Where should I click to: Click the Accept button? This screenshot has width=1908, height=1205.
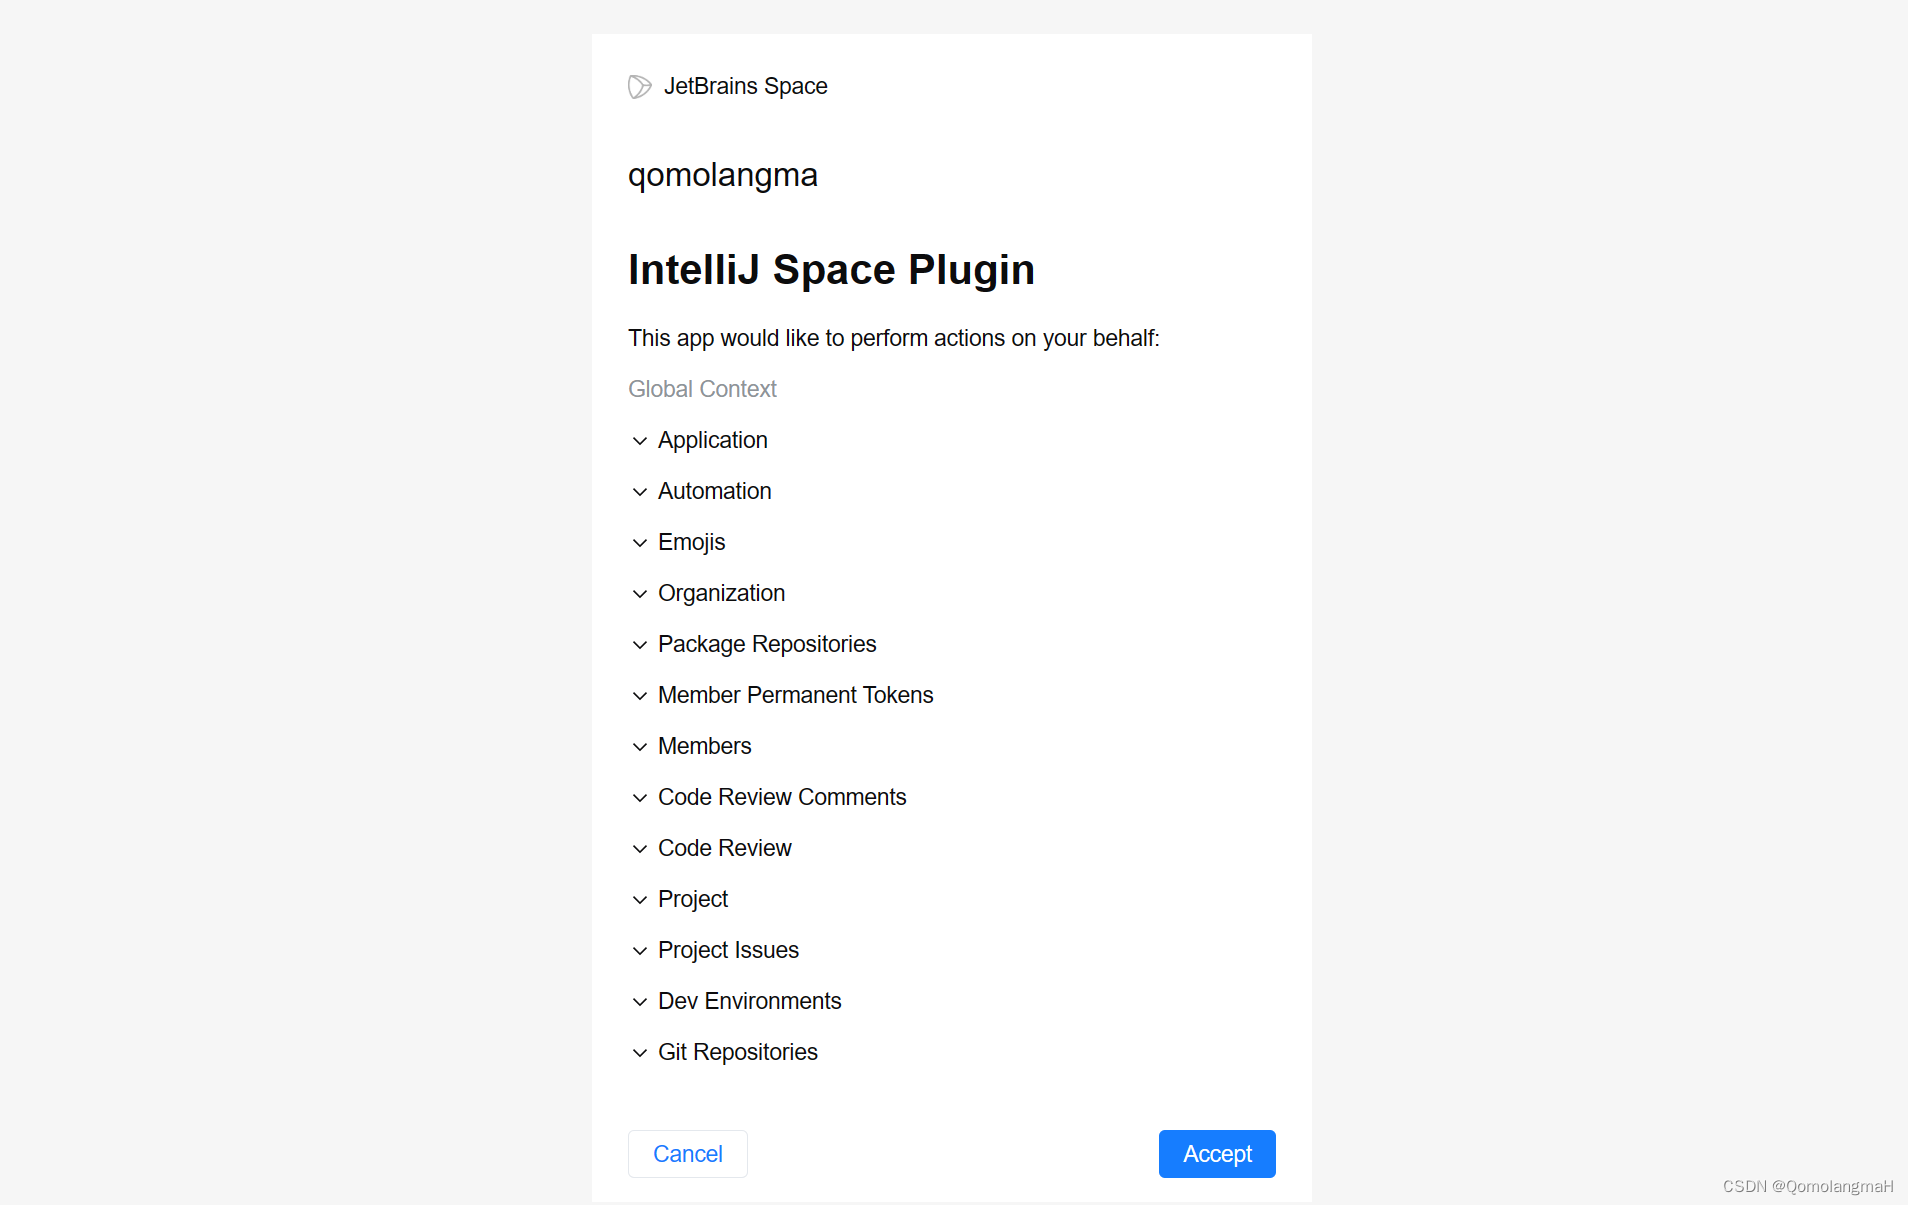point(1217,1153)
